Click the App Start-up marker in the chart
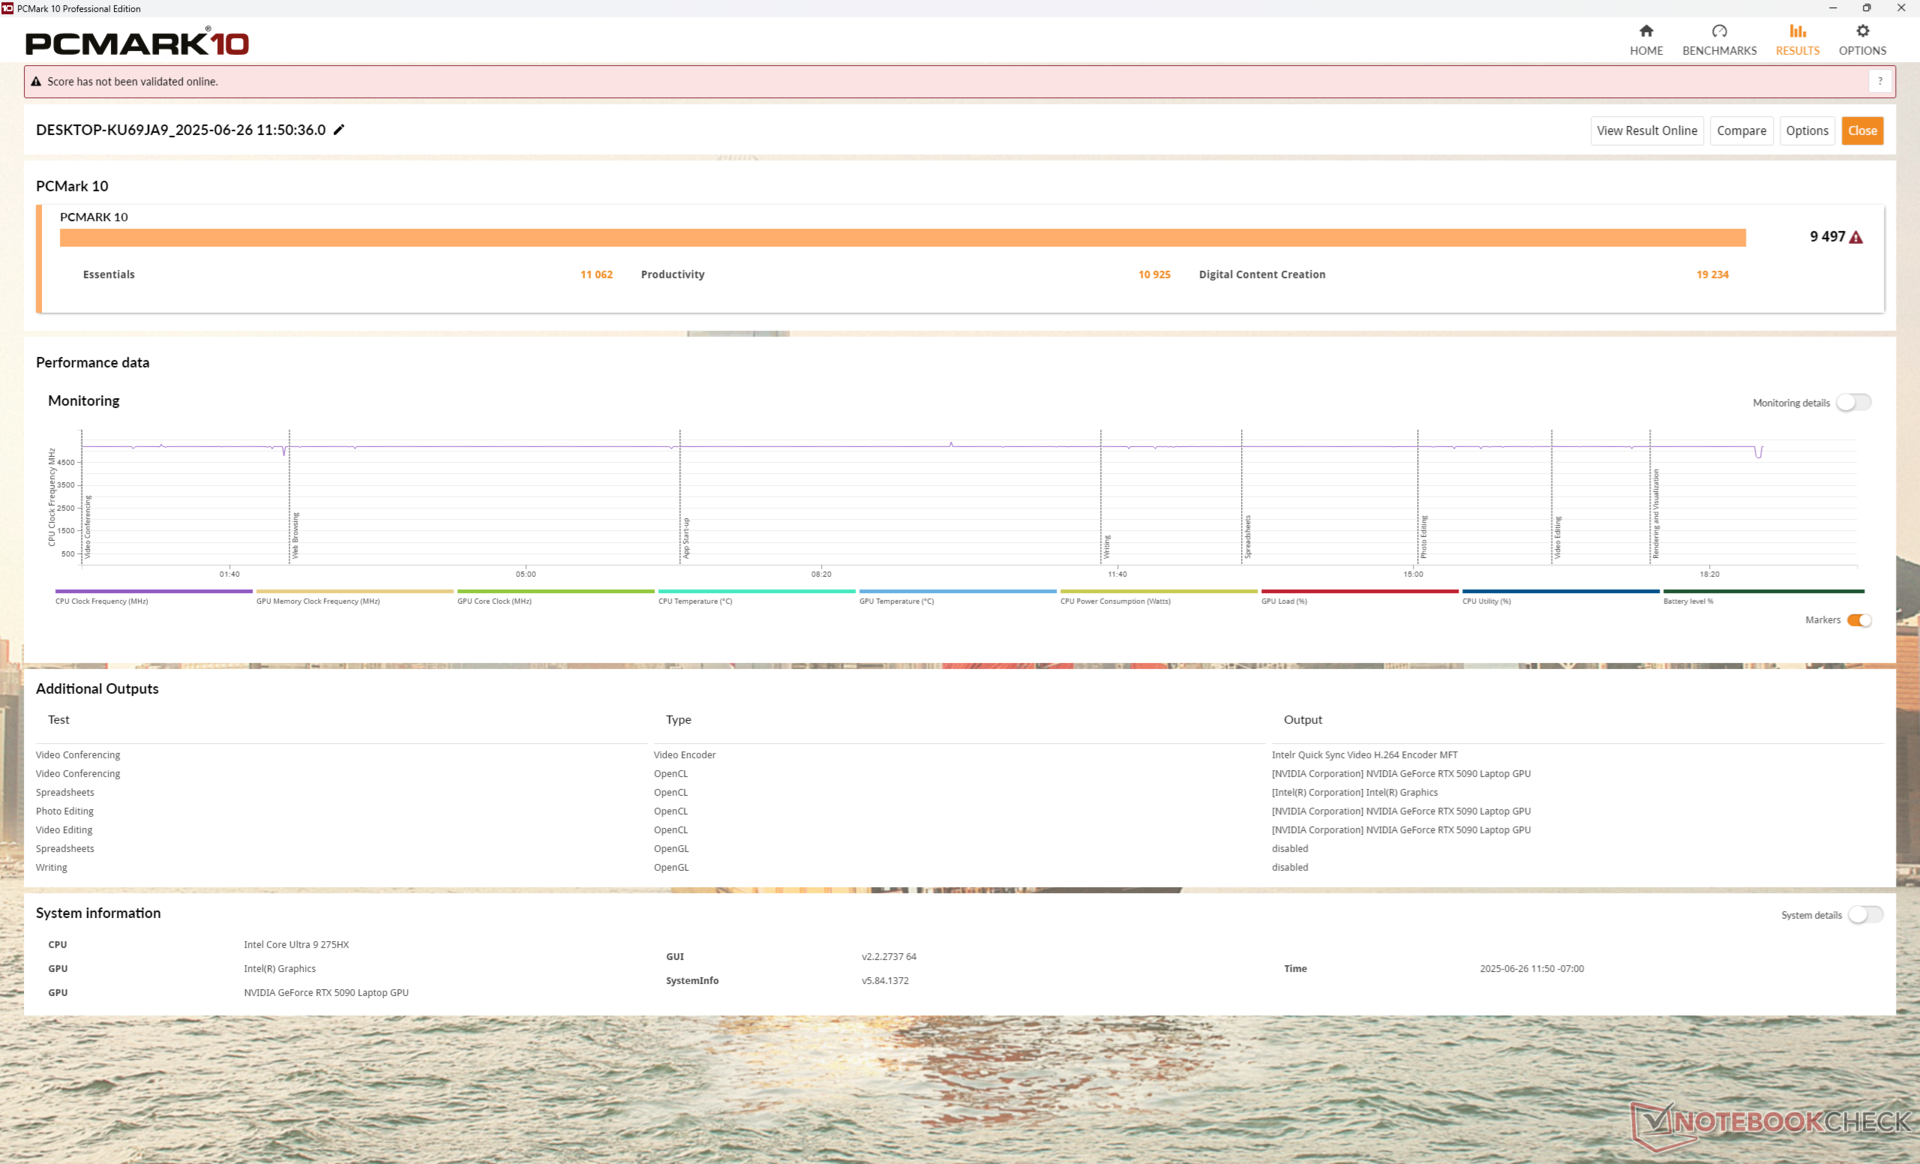Image resolution: width=1920 pixels, height=1164 pixels. tap(686, 537)
